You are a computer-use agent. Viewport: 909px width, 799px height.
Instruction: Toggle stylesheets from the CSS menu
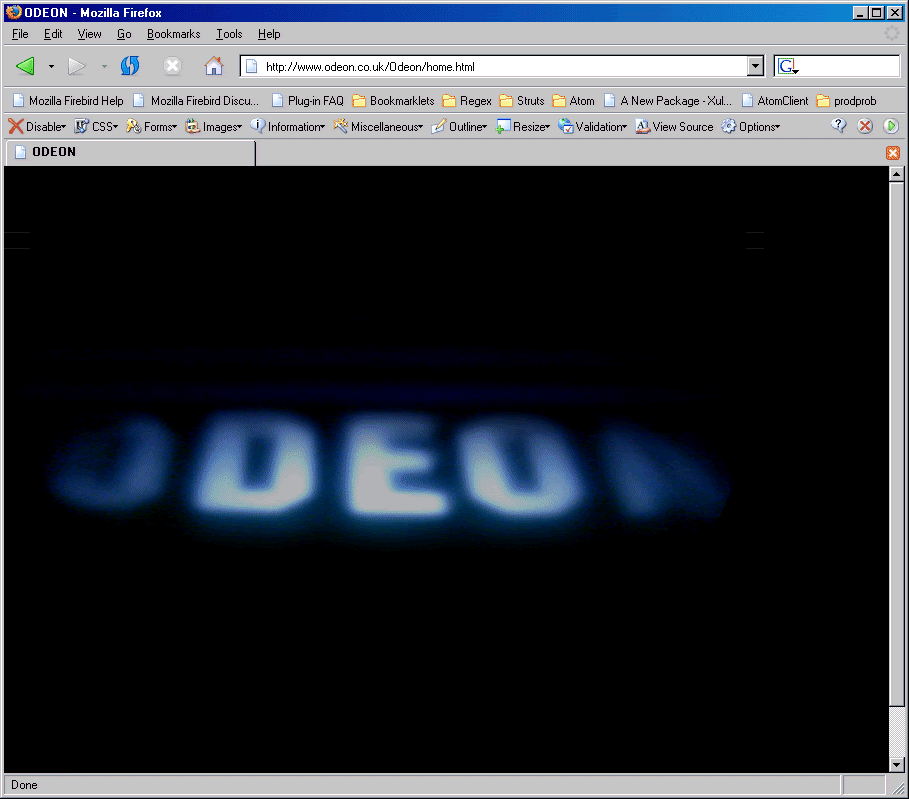tap(96, 126)
